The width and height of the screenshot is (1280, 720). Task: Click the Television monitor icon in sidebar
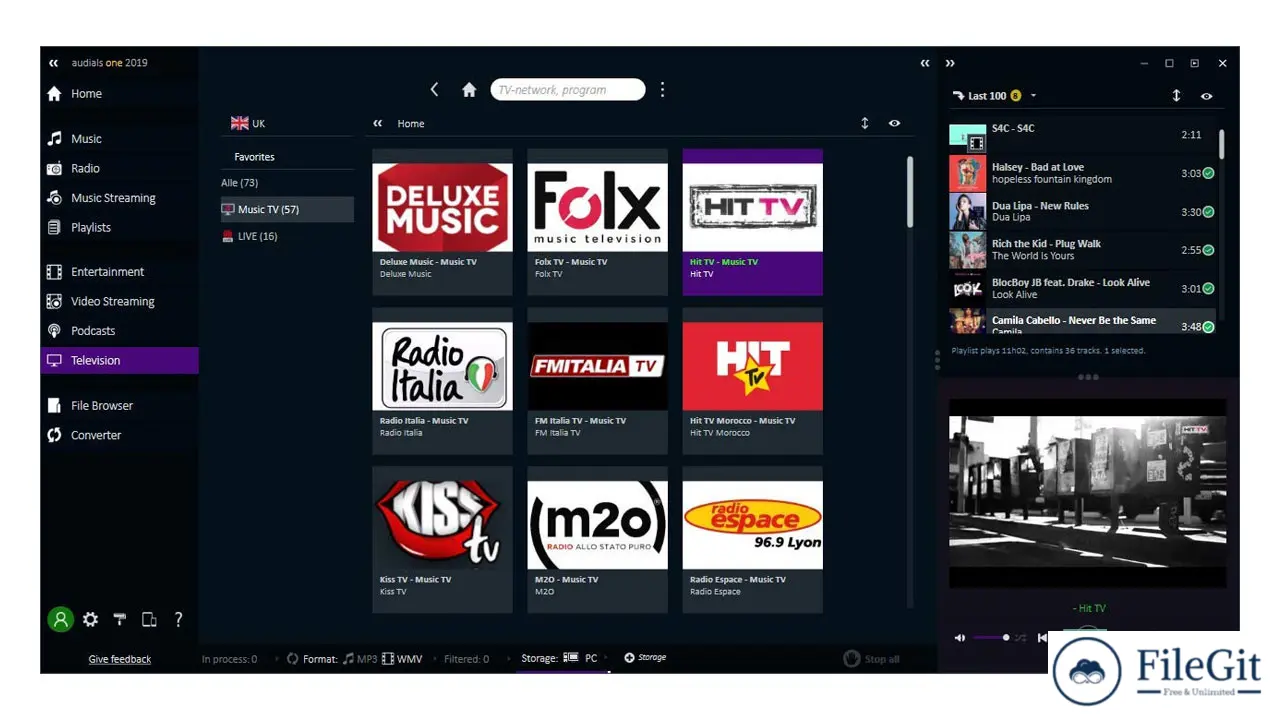[x=54, y=361]
